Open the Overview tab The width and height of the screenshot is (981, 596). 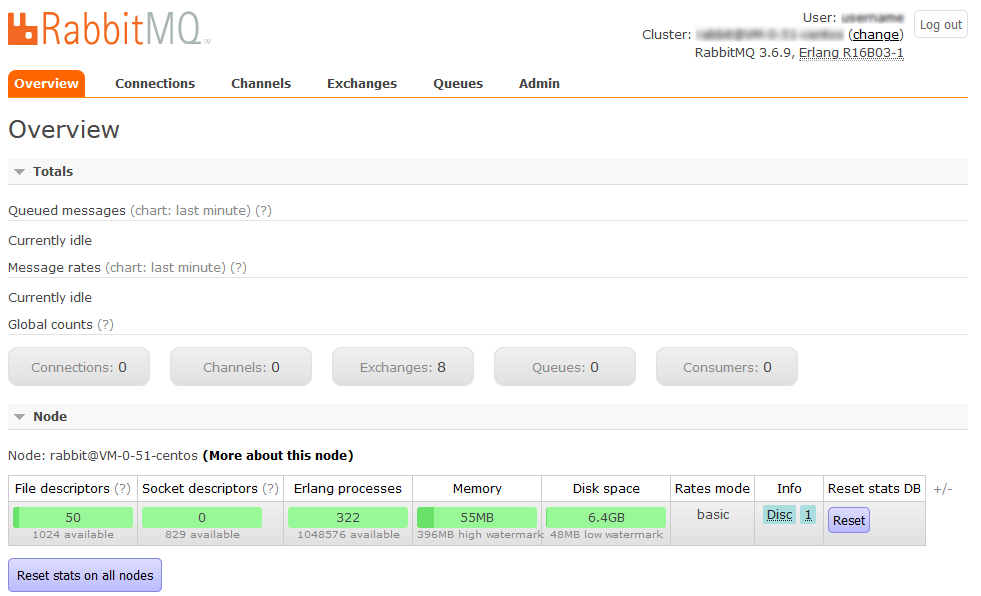point(46,84)
